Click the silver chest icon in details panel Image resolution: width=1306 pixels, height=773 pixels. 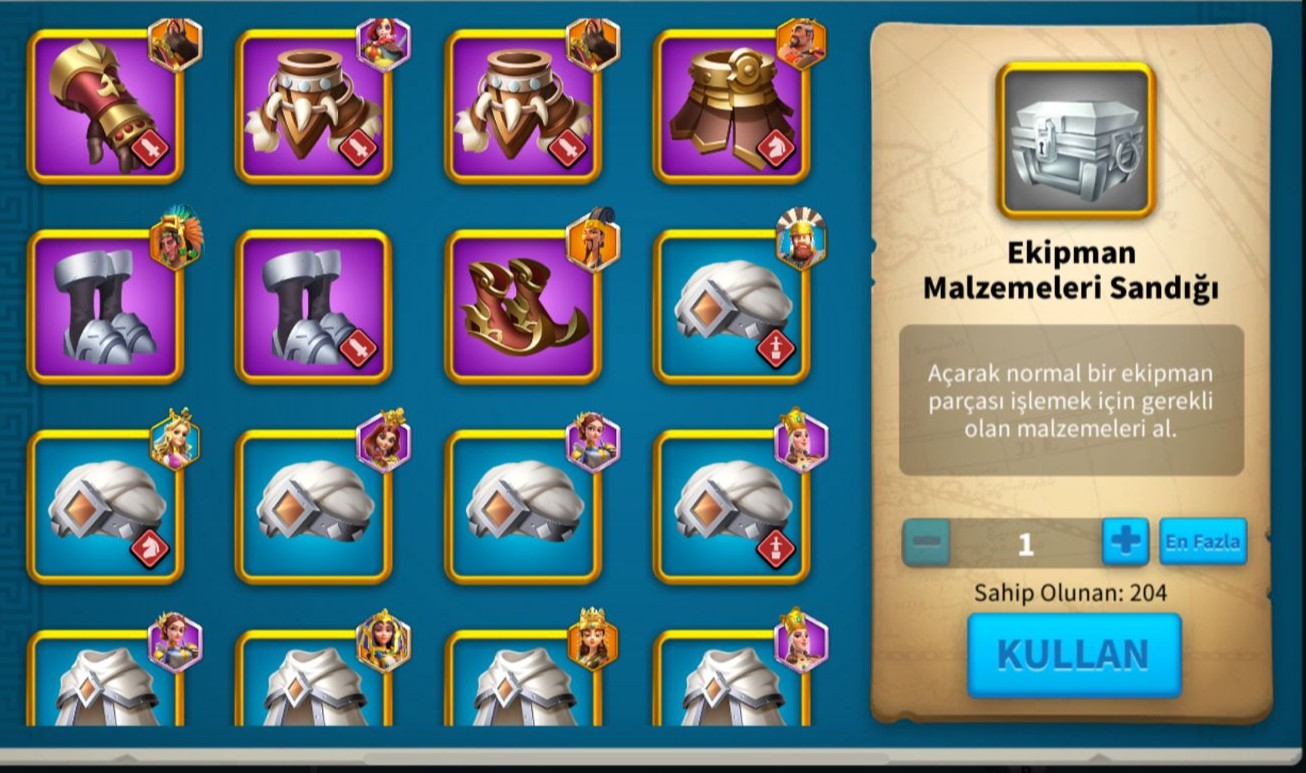[1076, 141]
